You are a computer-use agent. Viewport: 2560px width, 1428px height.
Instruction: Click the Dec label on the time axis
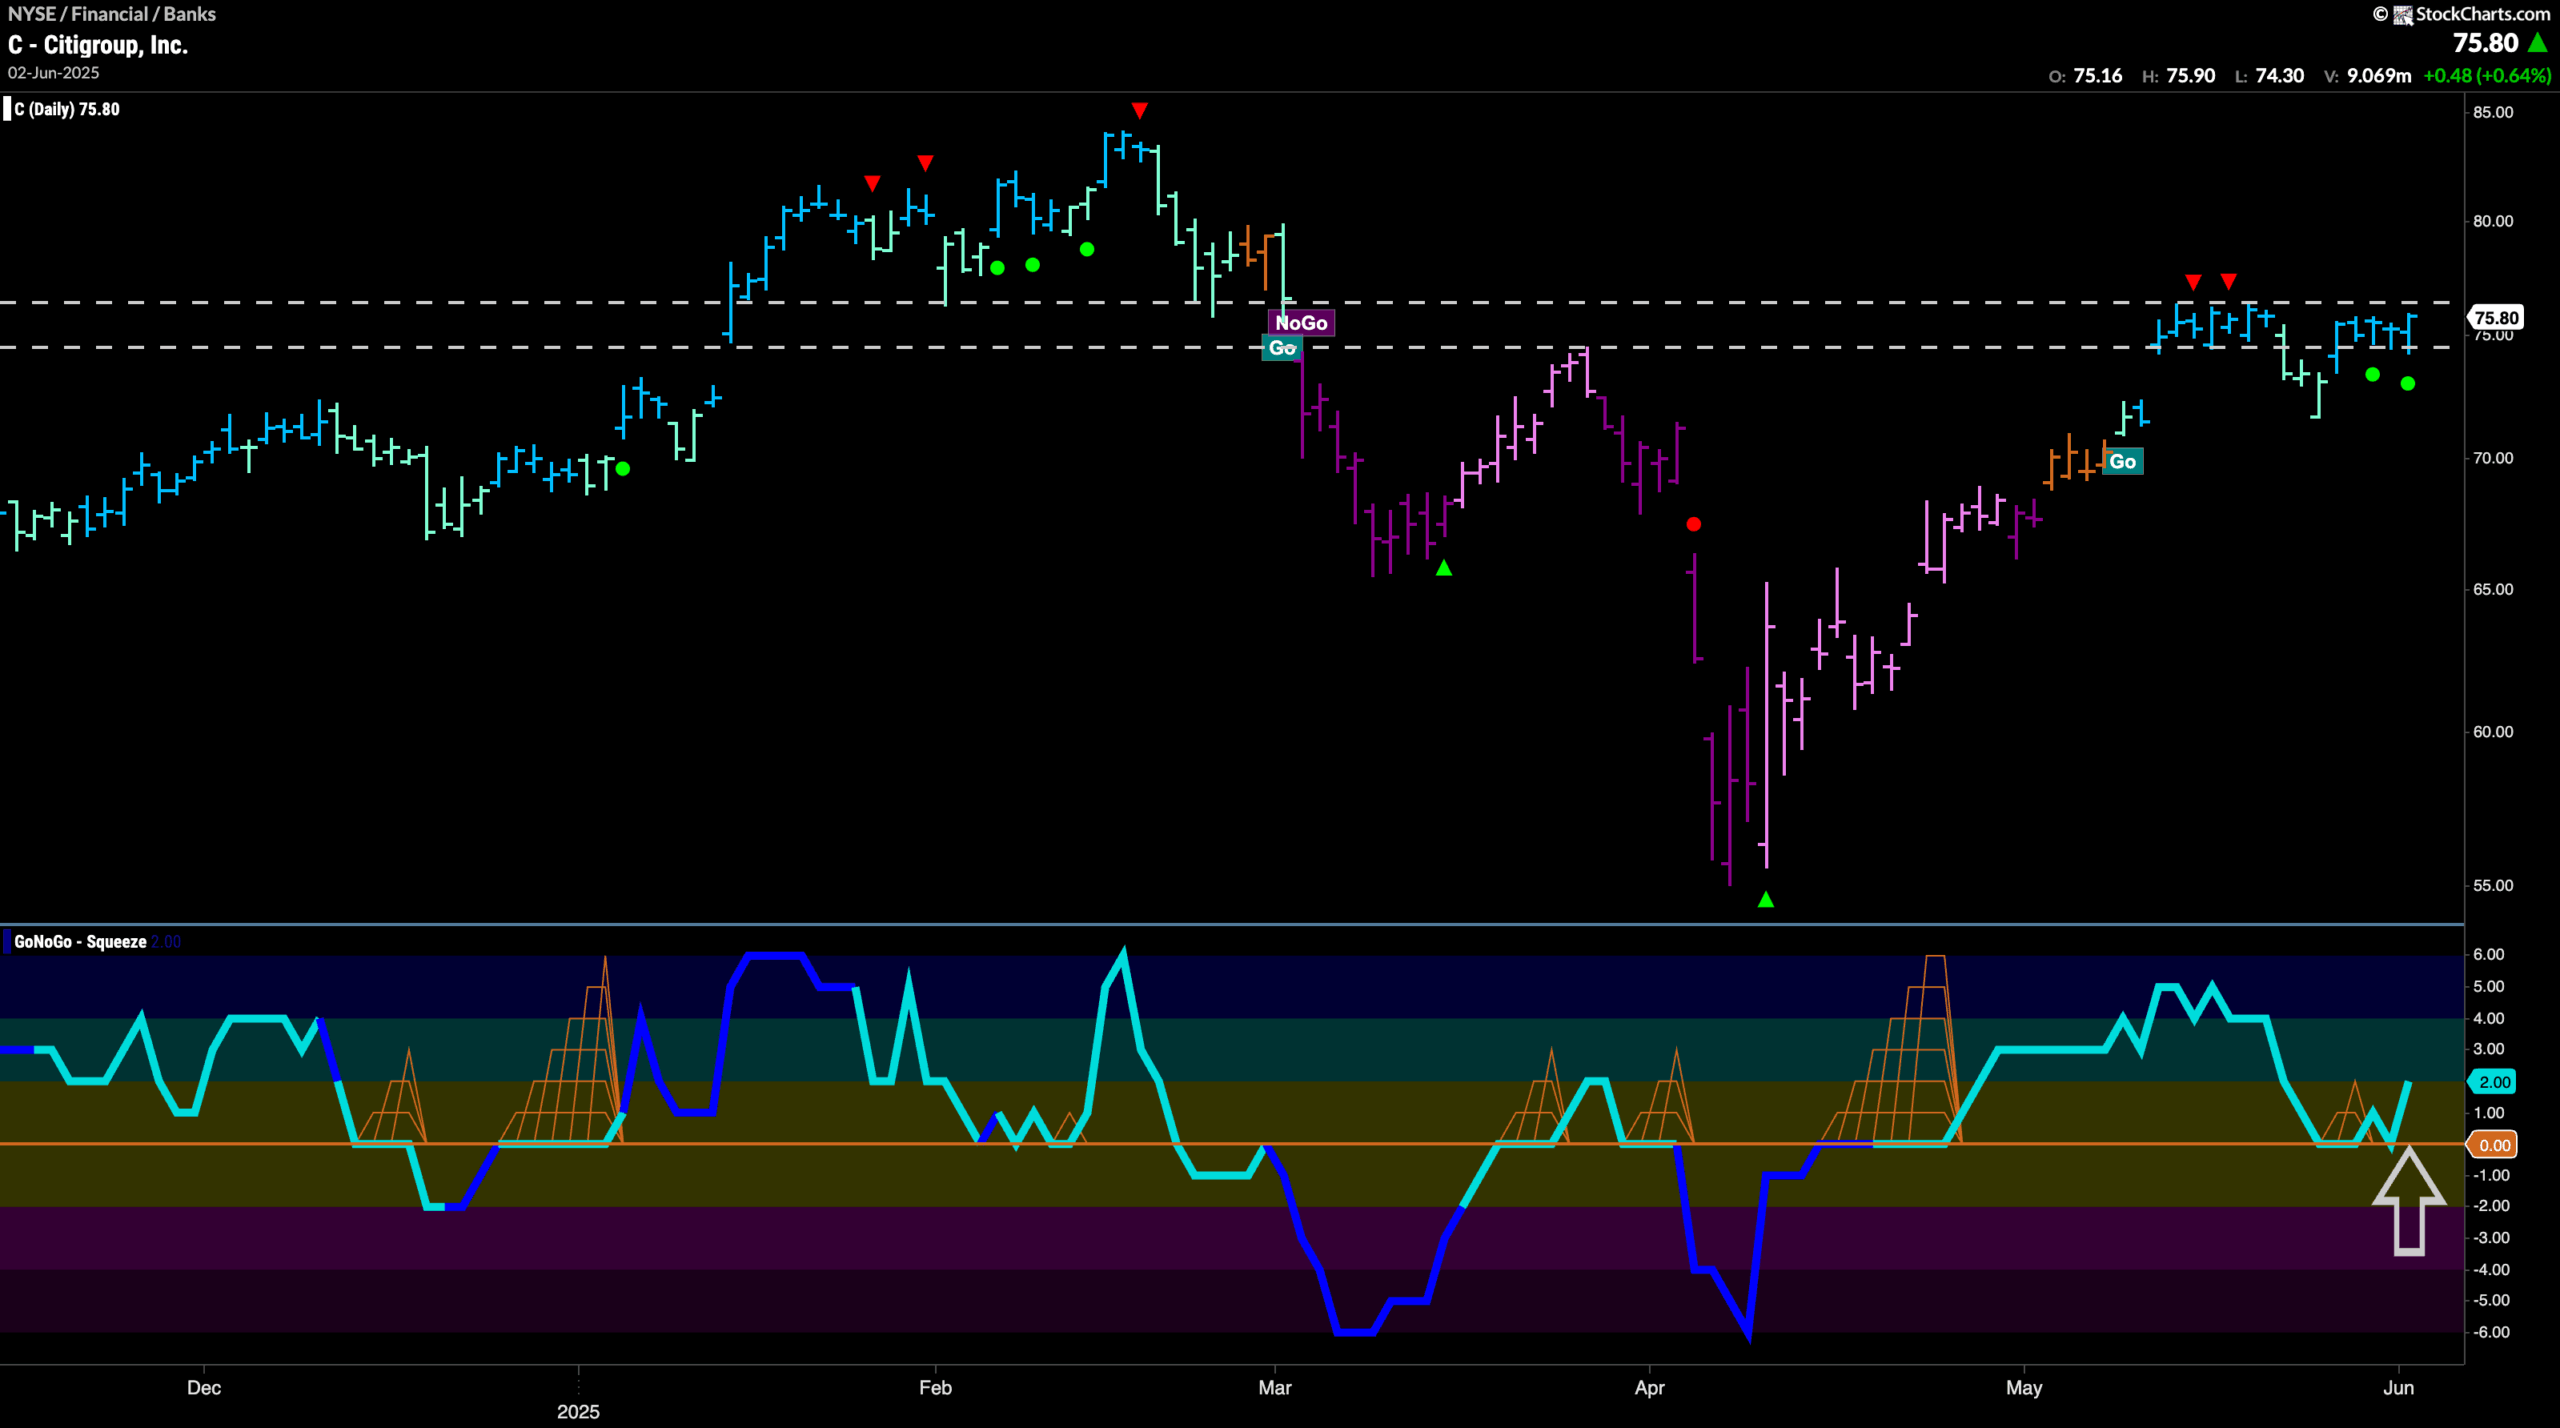tap(204, 1387)
